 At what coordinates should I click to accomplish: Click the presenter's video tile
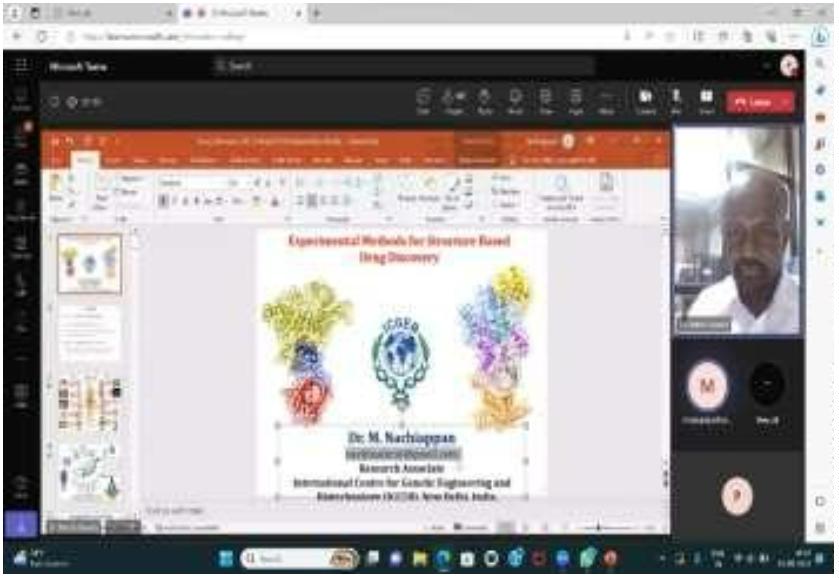pyautogui.click(x=737, y=230)
